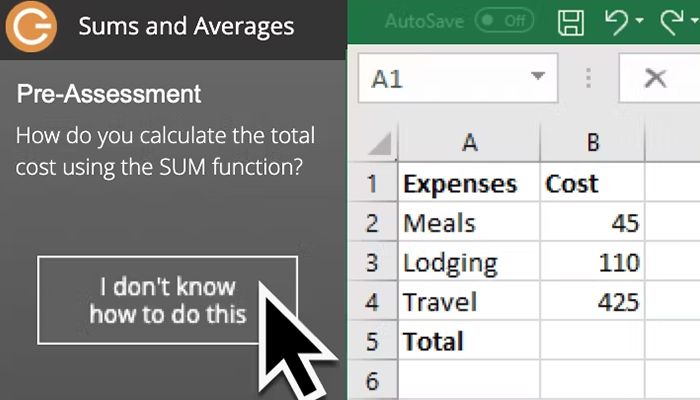
Task: Click the "Total" label cell
Action: (x=469, y=341)
